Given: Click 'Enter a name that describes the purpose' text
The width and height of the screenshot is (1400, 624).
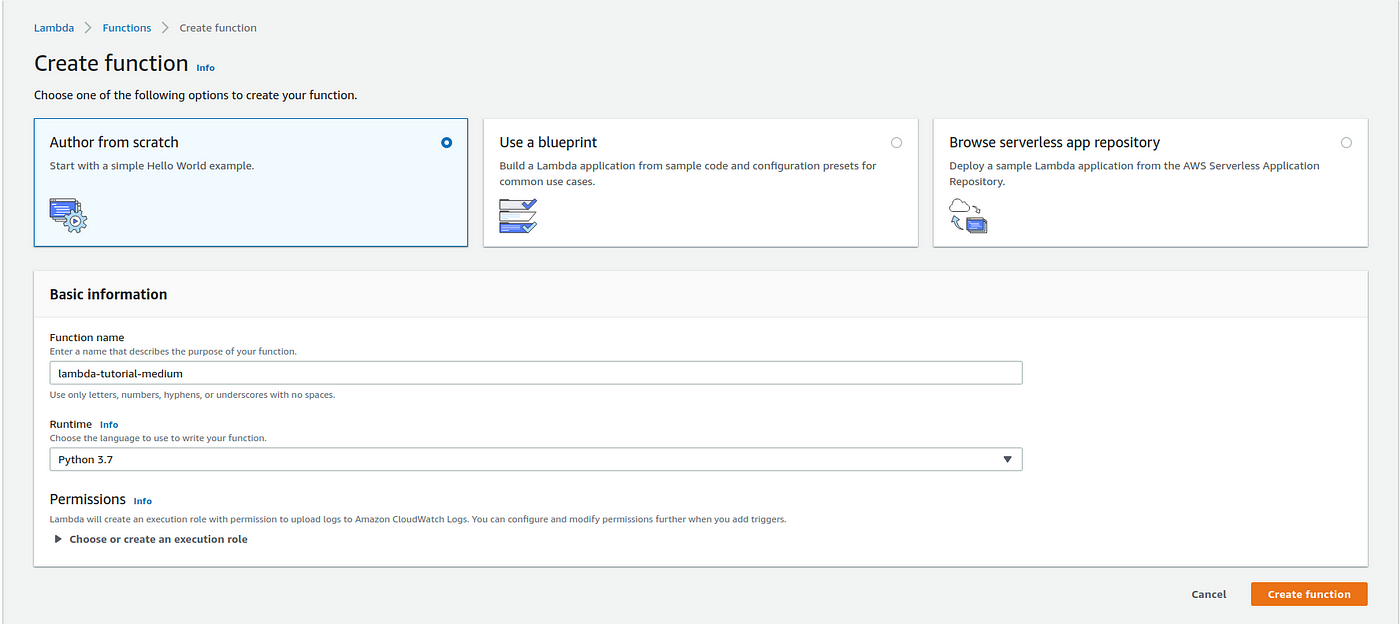Looking at the screenshot, I should (x=173, y=352).
